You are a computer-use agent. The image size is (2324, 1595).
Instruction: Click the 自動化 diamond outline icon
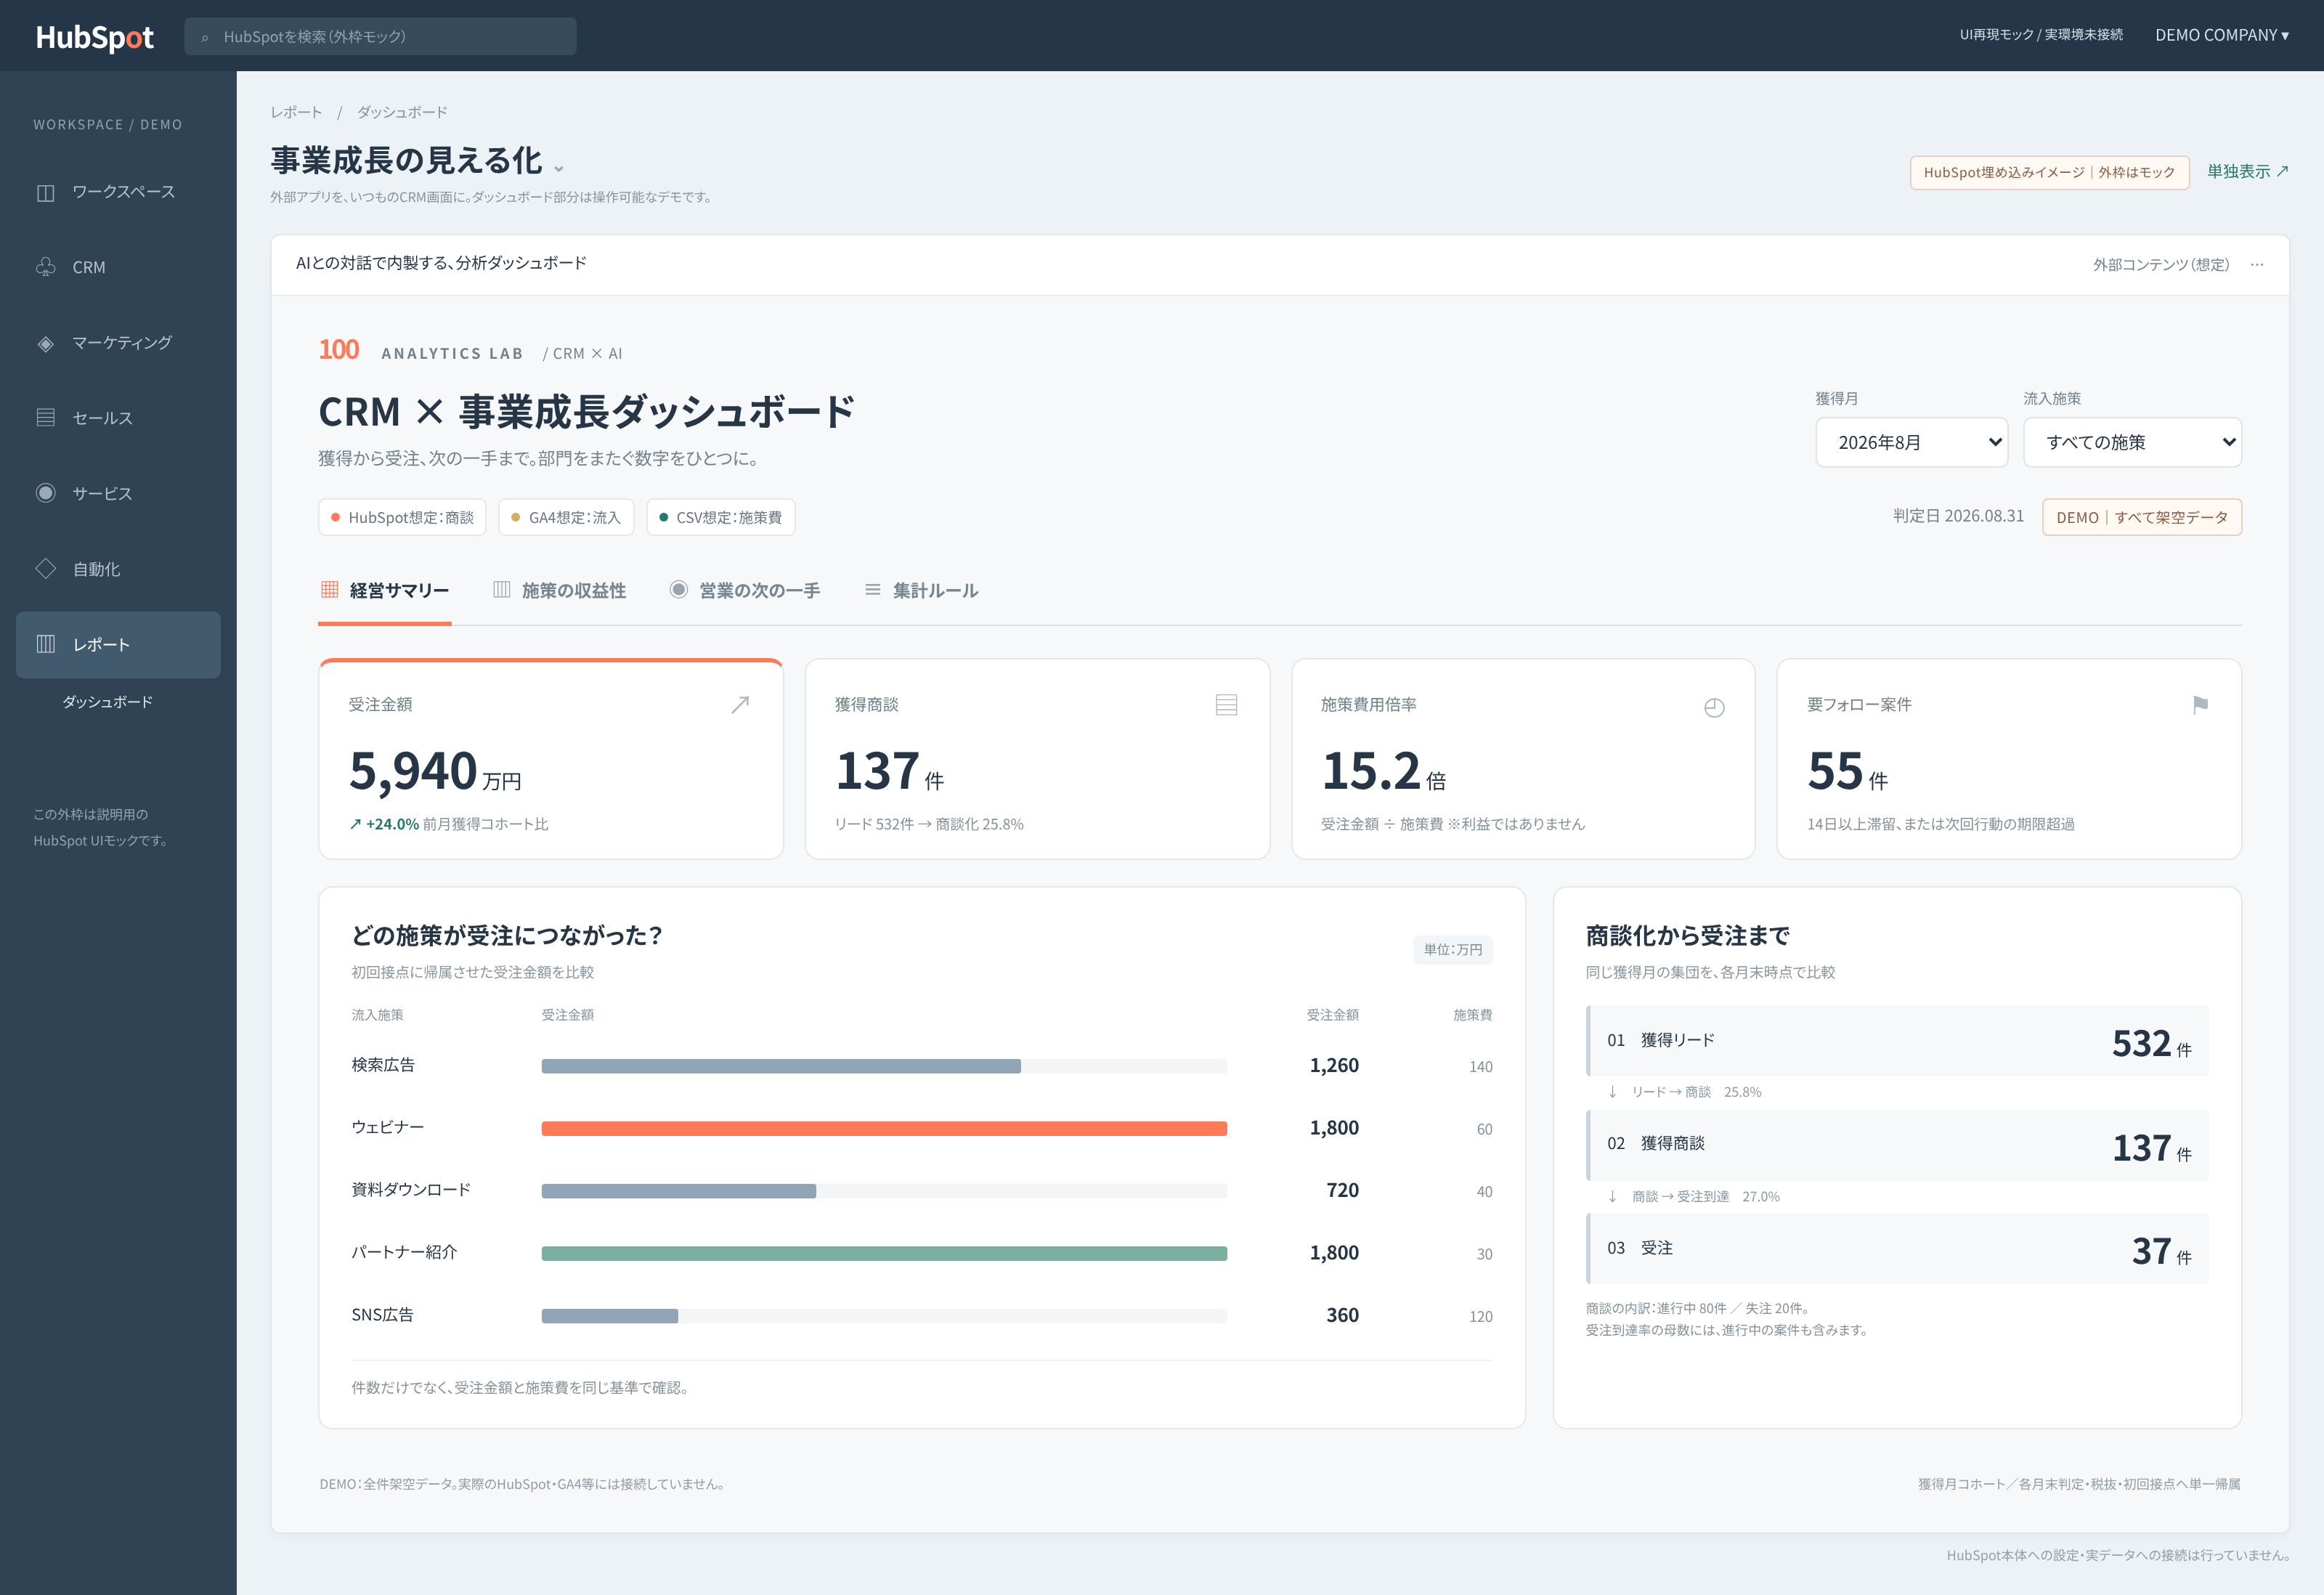pyautogui.click(x=46, y=569)
